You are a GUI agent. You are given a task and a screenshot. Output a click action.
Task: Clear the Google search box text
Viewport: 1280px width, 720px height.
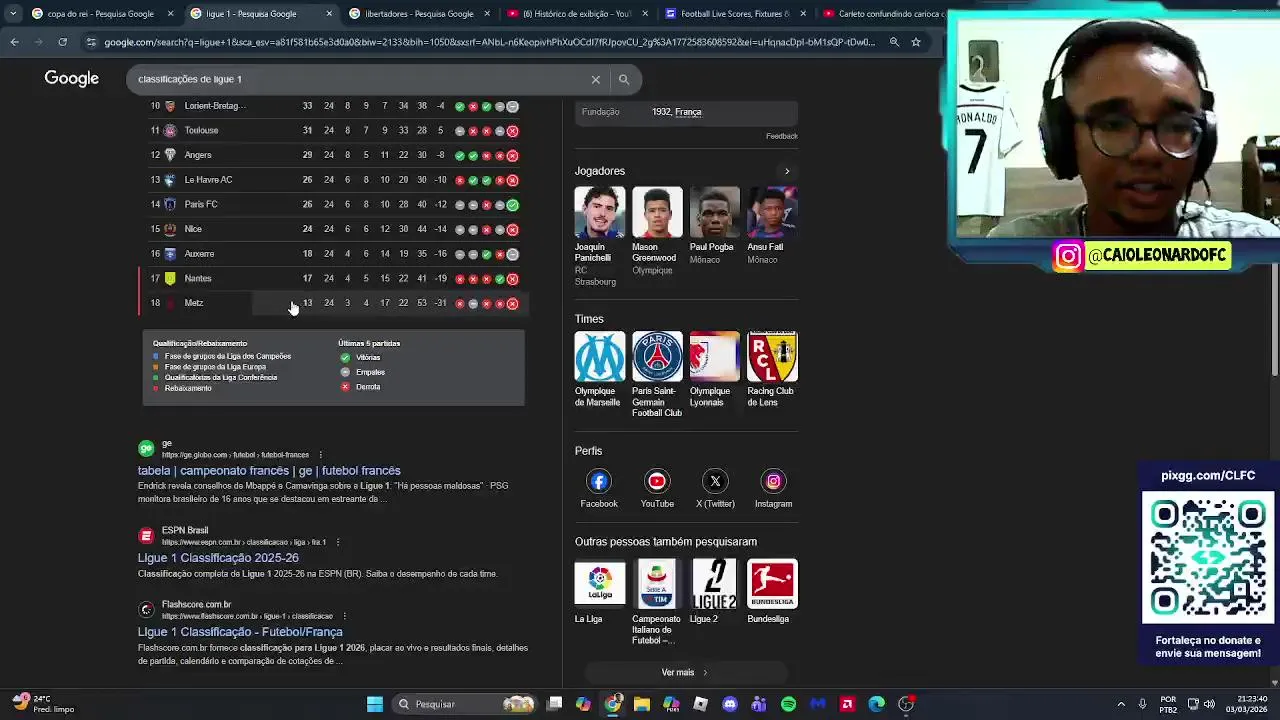596,79
